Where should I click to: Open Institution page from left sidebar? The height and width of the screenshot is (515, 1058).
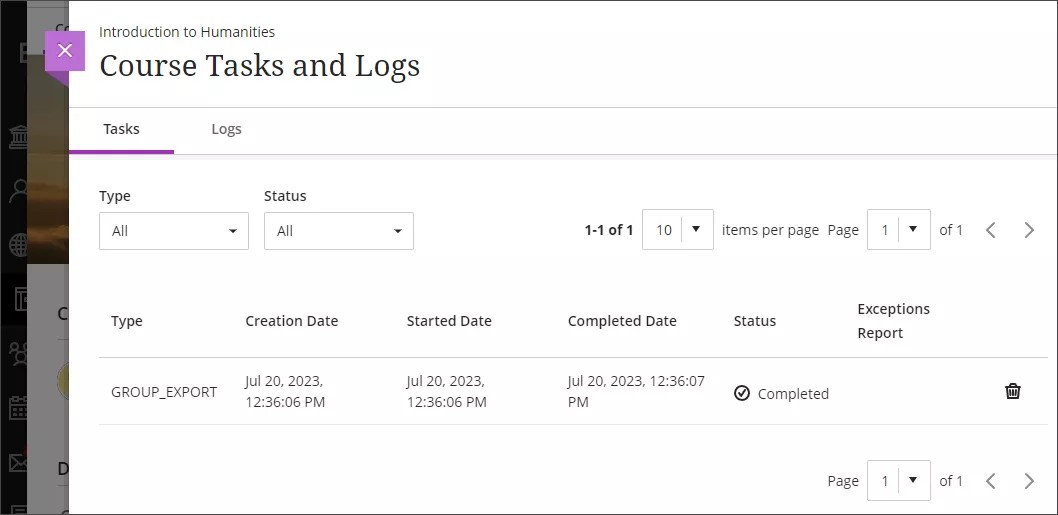point(18,137)
